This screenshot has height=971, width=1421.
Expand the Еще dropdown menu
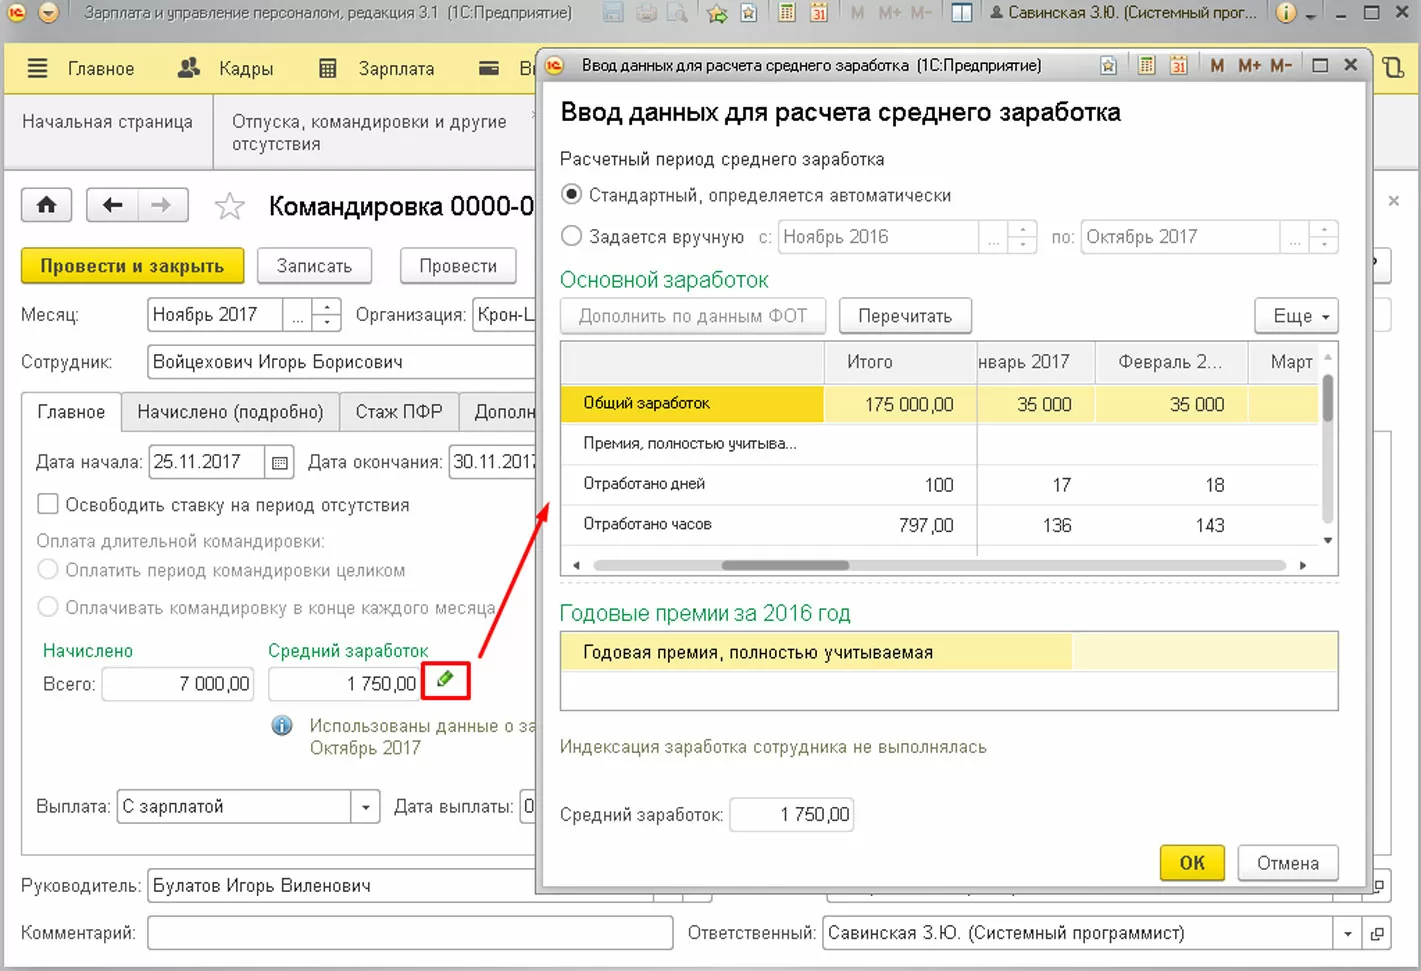[x=1296, y=316]
